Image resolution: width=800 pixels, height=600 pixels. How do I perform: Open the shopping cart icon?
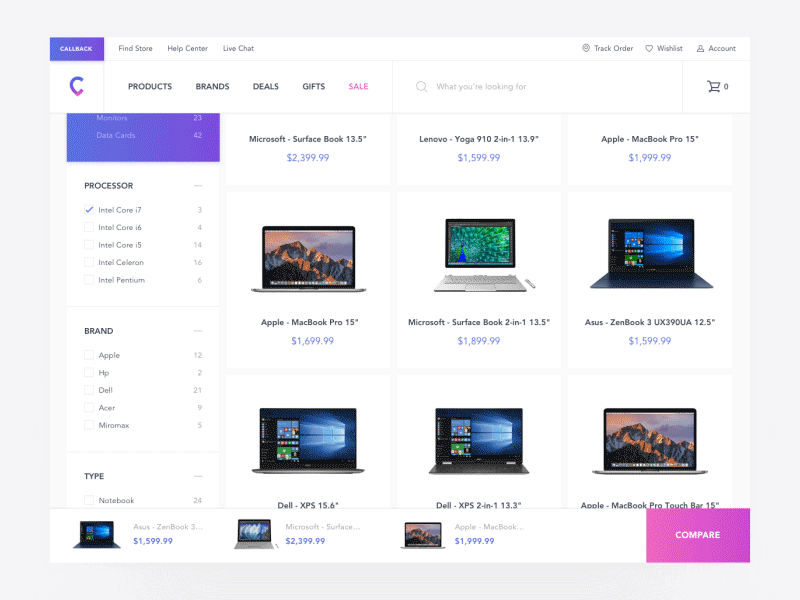click(x=716, y=86)
